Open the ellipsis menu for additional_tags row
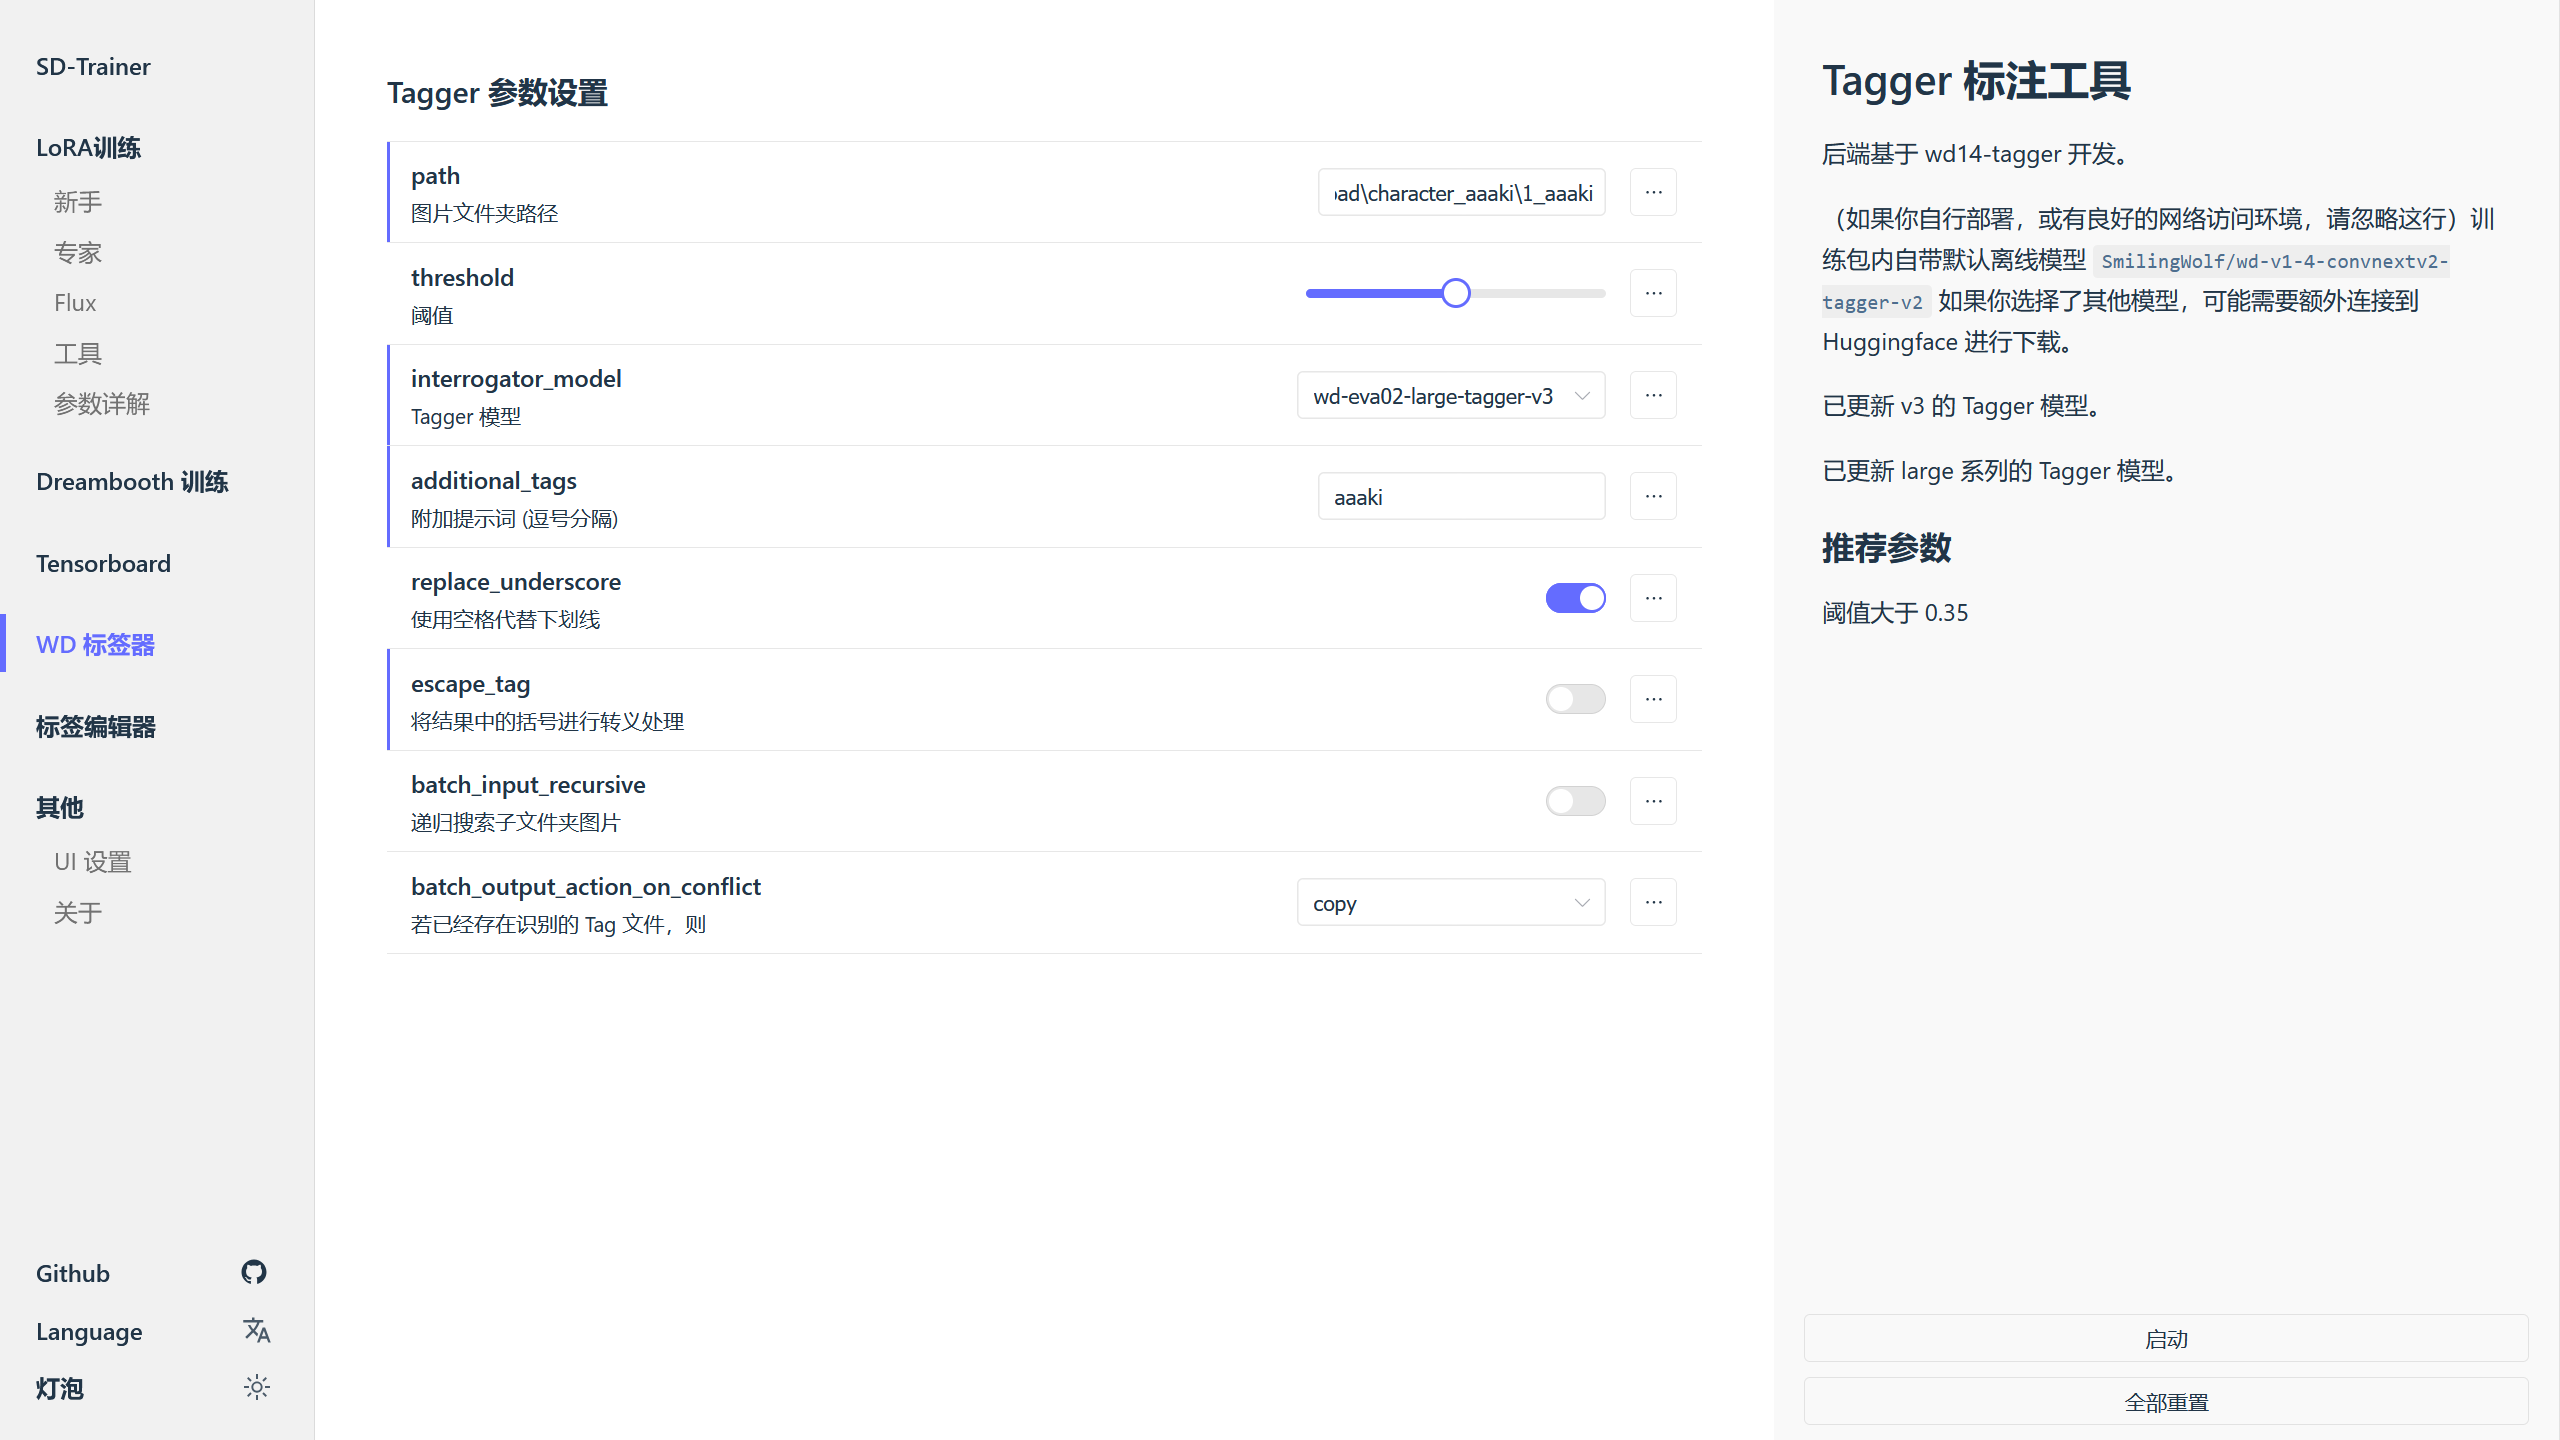Image resolution: width=2560 pixels, height=1440 pixels. pos(1653,496)
